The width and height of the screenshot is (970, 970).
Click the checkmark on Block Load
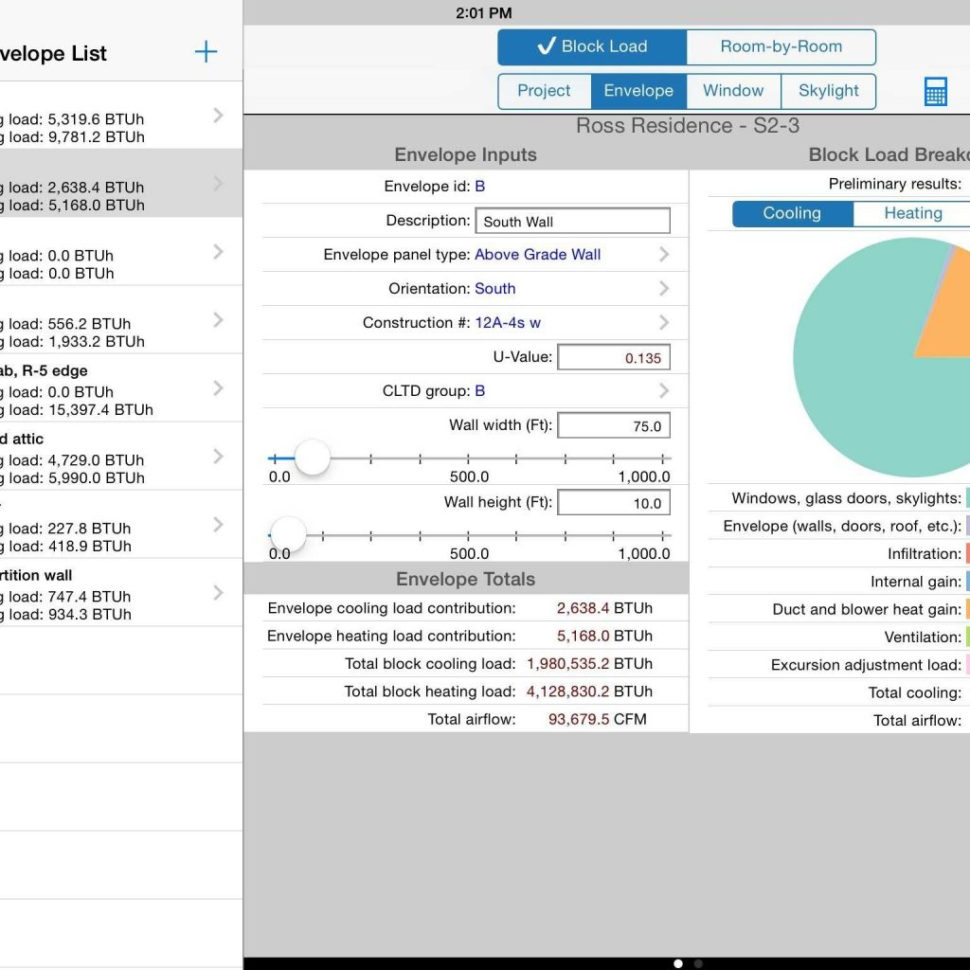click(x=546, y=46)
